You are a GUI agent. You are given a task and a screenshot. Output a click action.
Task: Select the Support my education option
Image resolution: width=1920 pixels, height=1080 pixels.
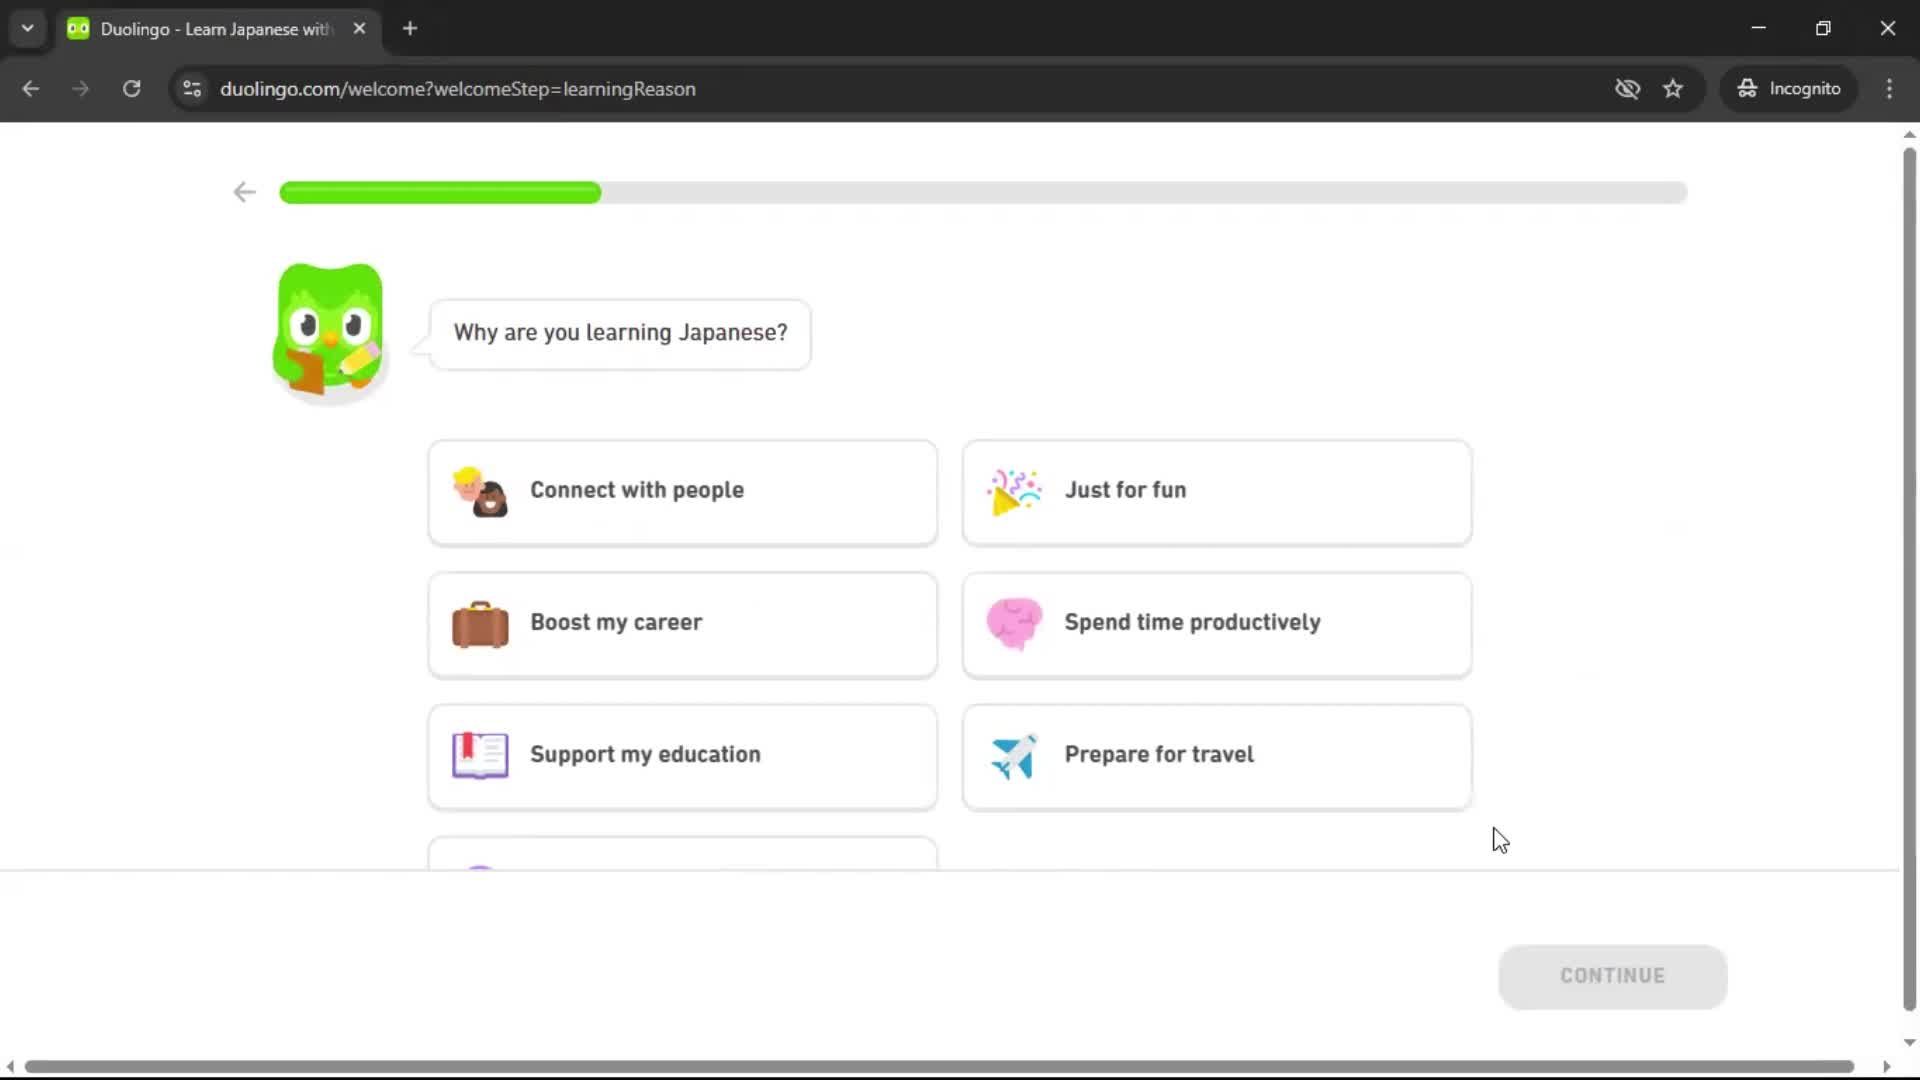pos(683,756)
